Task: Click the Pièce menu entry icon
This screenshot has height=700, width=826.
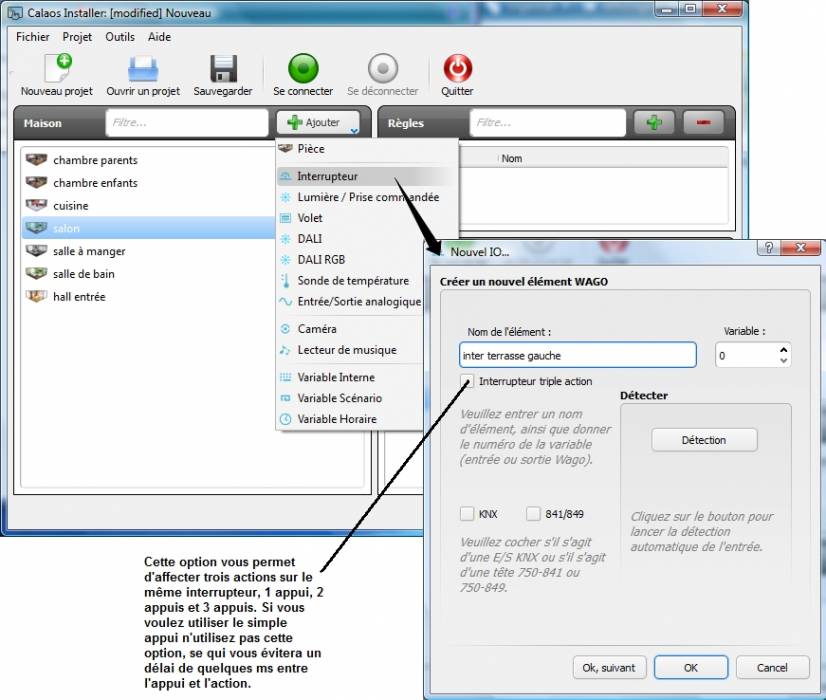Action: tap(286, 149)
